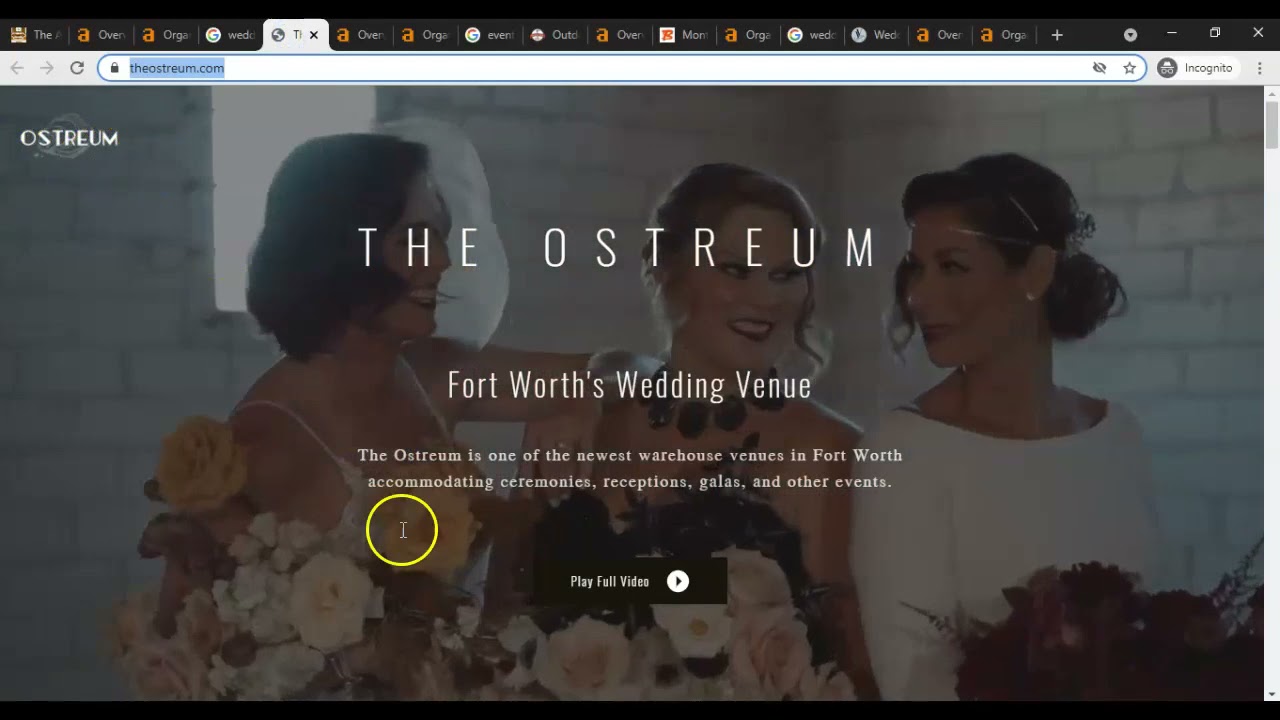1280x720 pixels.
Task: Switch to the Google 'event' tab
Action: point(490,35)
